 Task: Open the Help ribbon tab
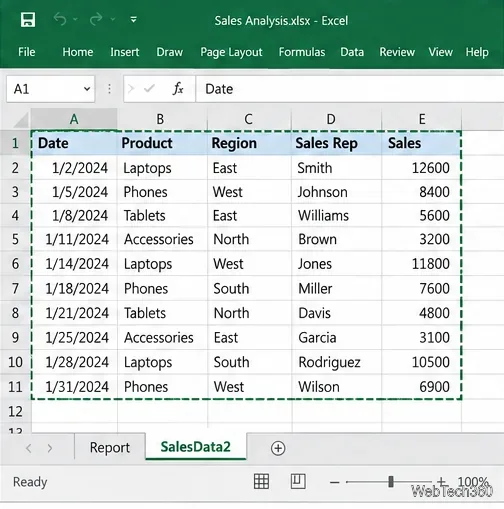477,52
